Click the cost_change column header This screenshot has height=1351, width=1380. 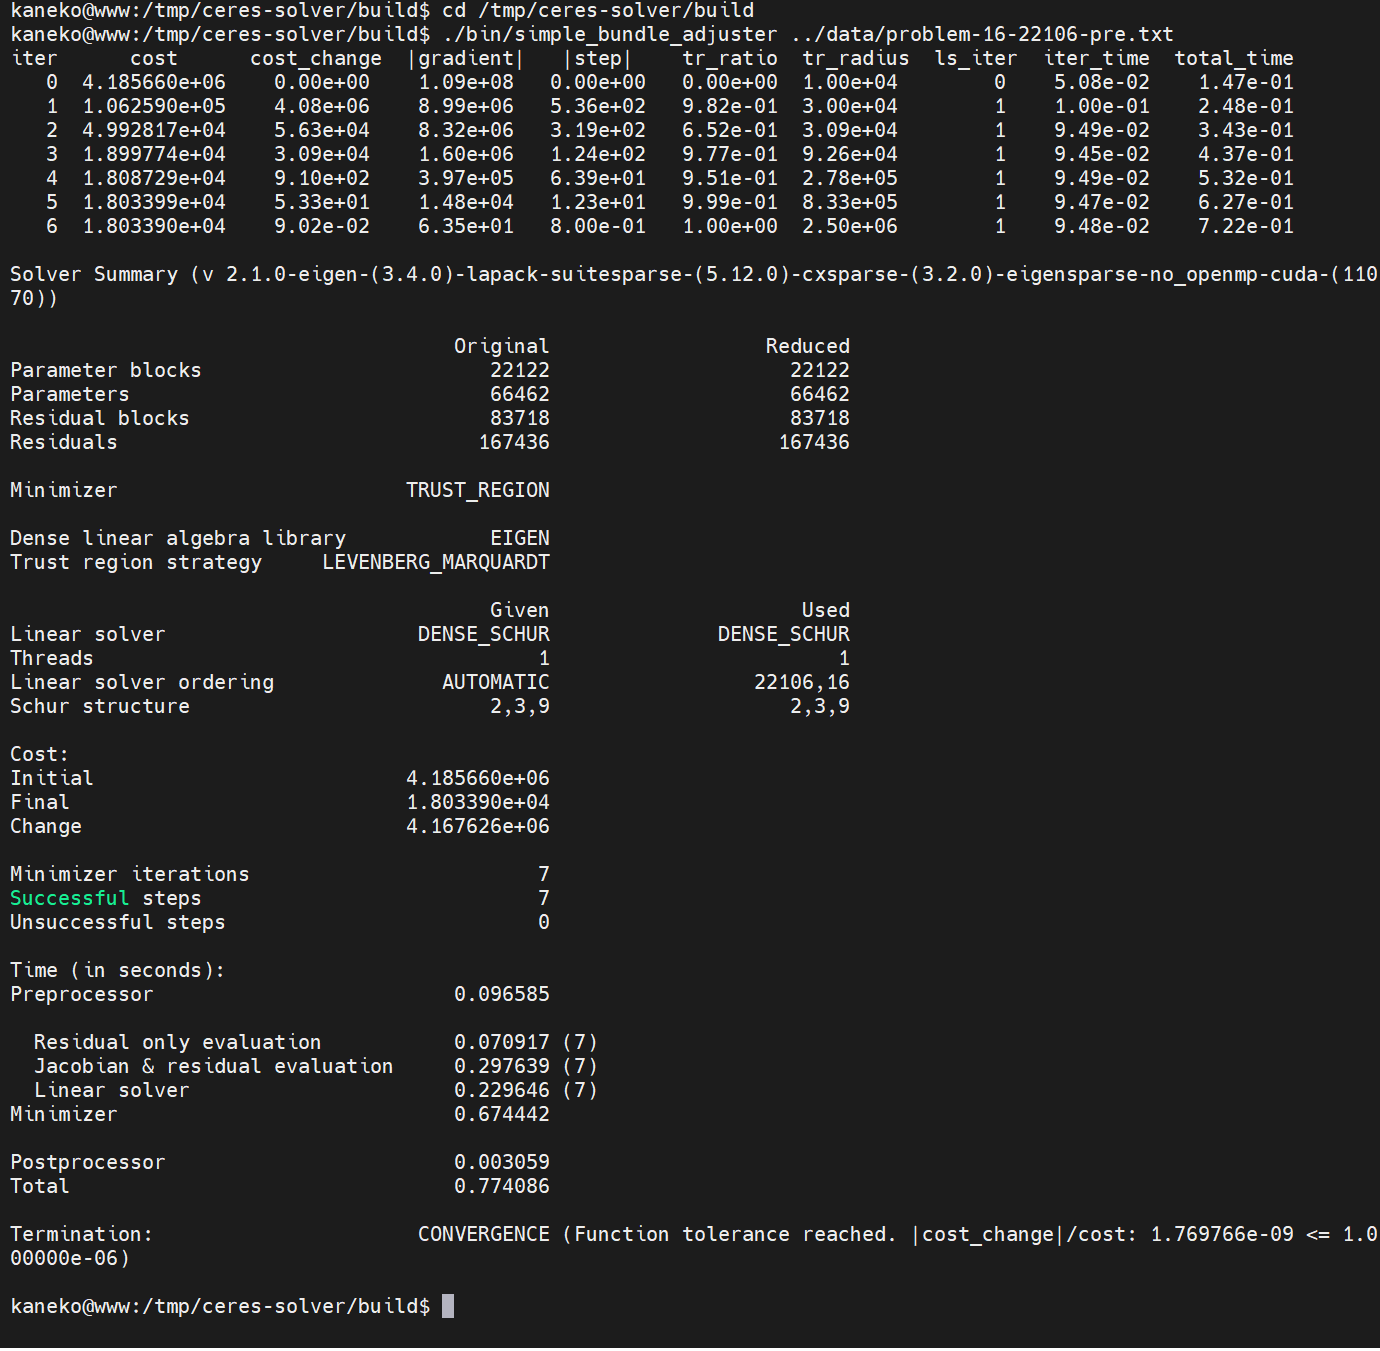[x=315, y=58]
